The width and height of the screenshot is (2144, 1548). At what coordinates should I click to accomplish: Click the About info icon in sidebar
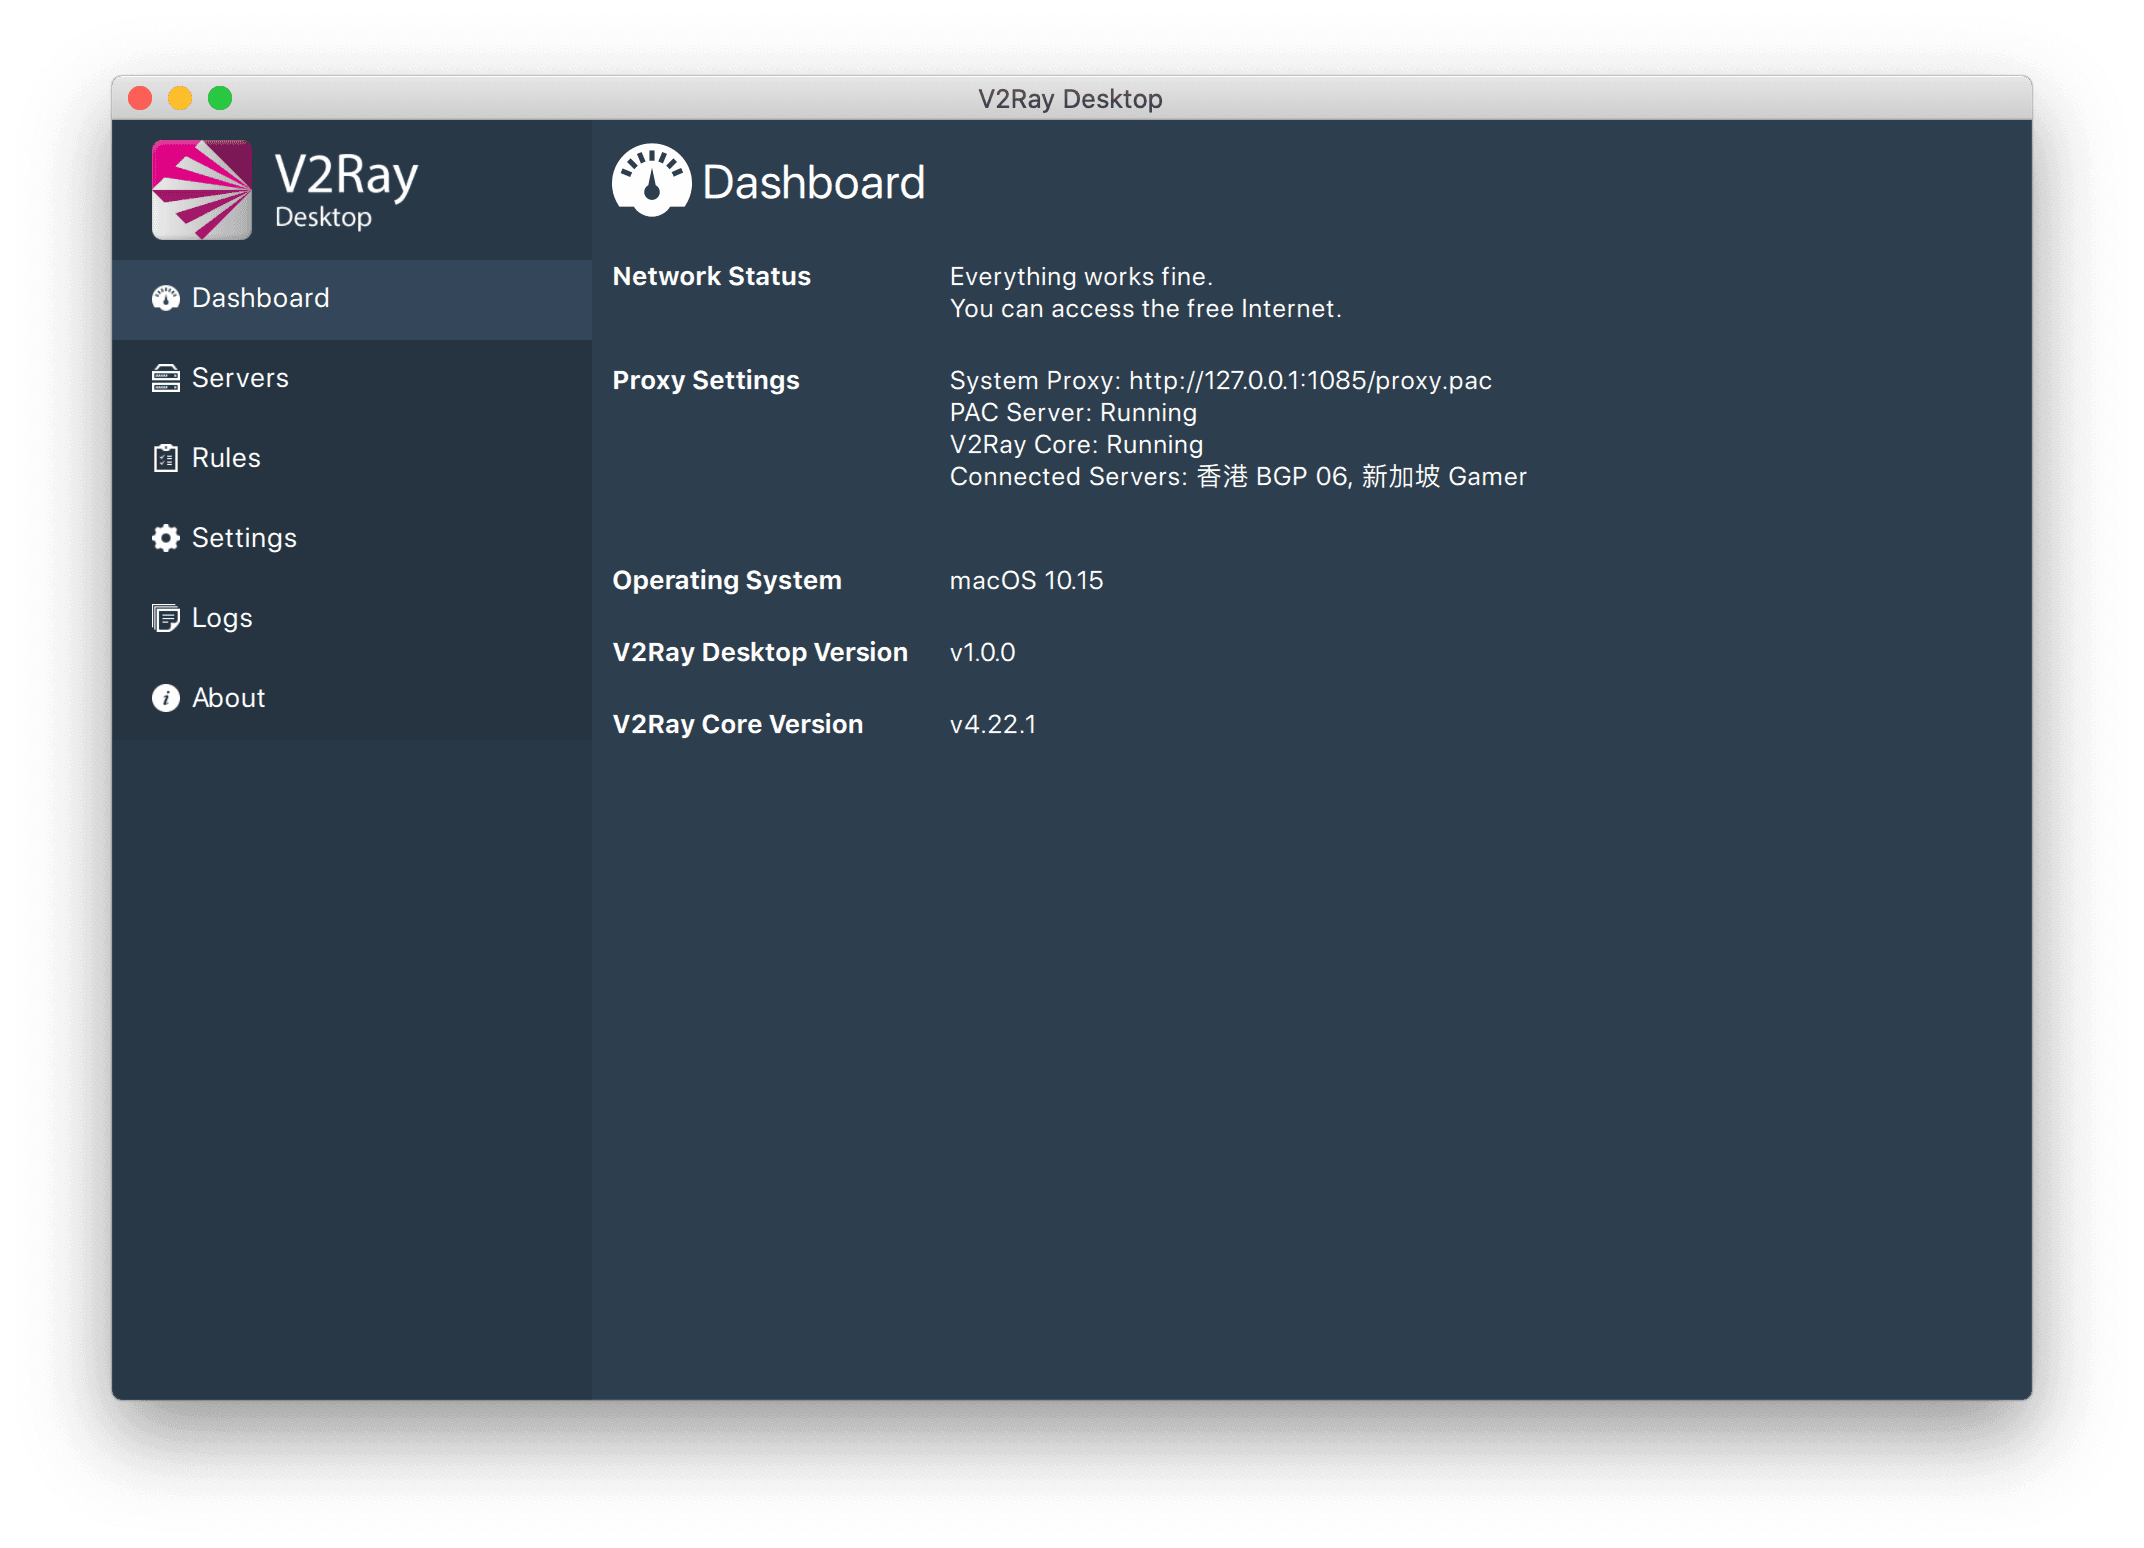pos(166,698)
